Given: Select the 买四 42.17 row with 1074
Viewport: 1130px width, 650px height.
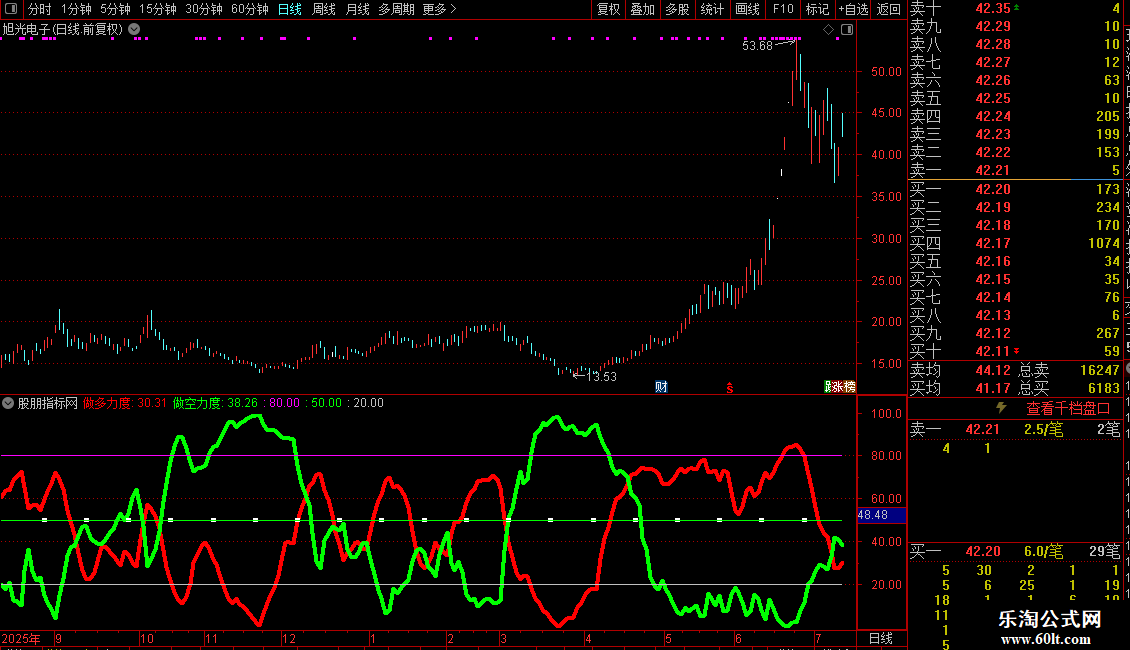Looking at the screenshot, I should [x=1015, y=243].
